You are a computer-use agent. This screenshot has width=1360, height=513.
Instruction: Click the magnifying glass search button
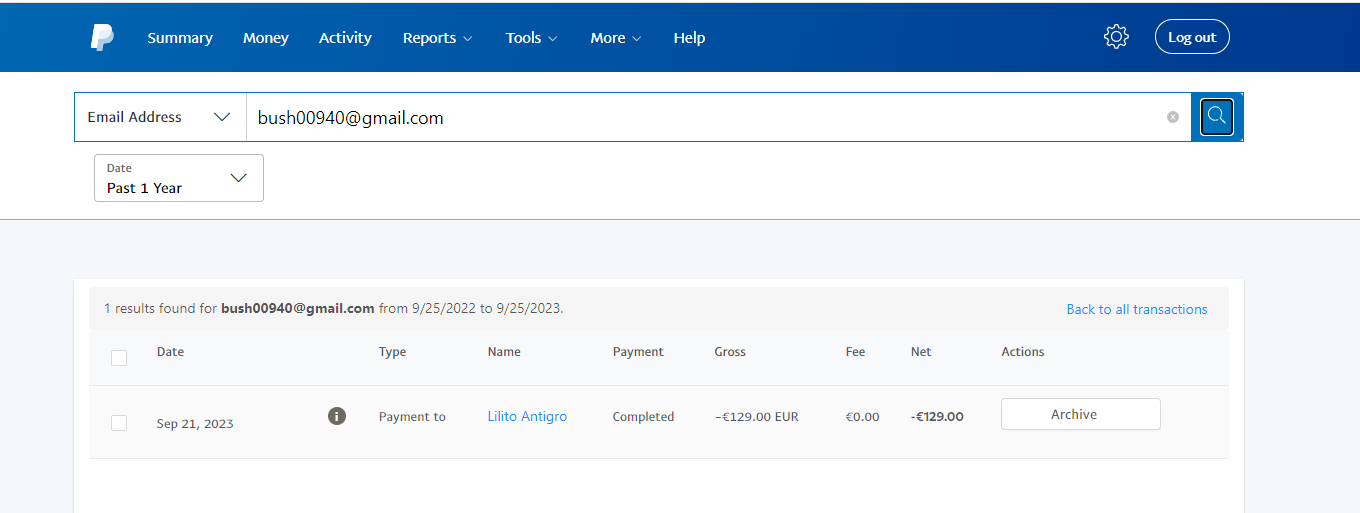click(1216, 117)
